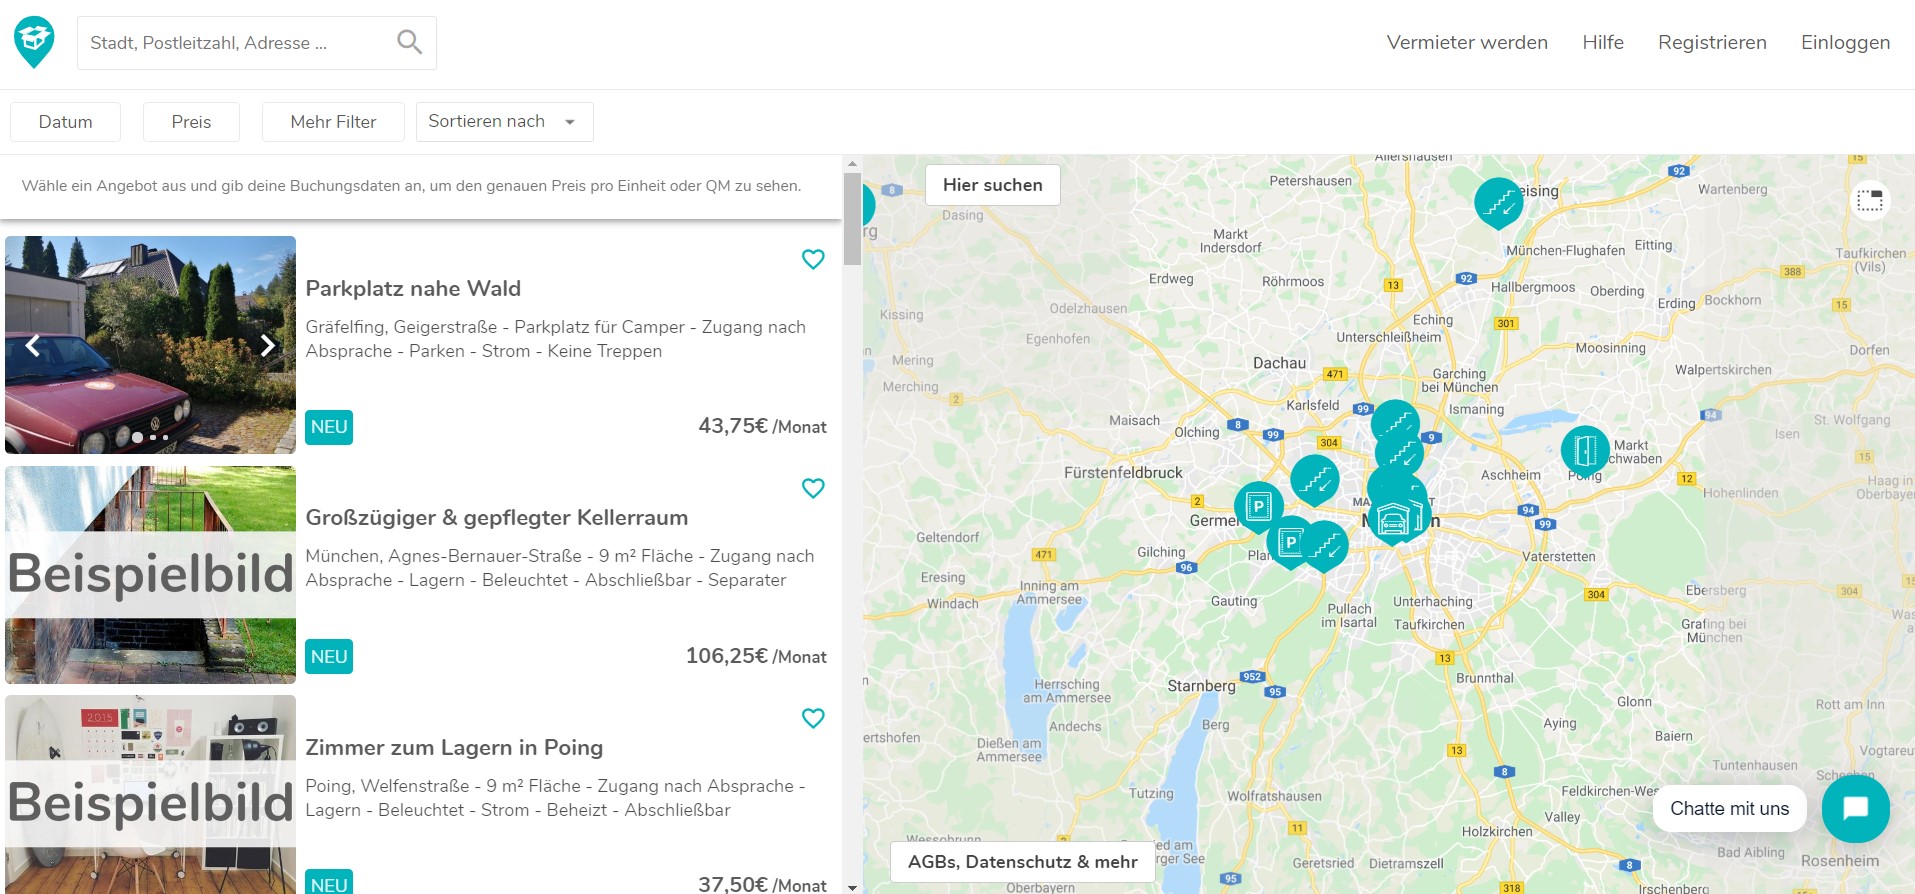
Task: Open the Preis filter
Action: click(191, 122)
